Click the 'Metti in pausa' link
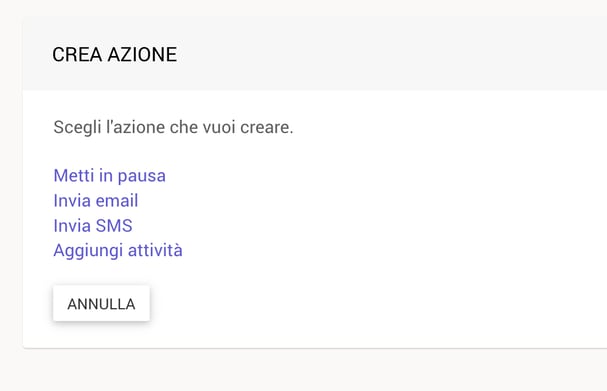607x391 pixels. (x=110, y=176)
